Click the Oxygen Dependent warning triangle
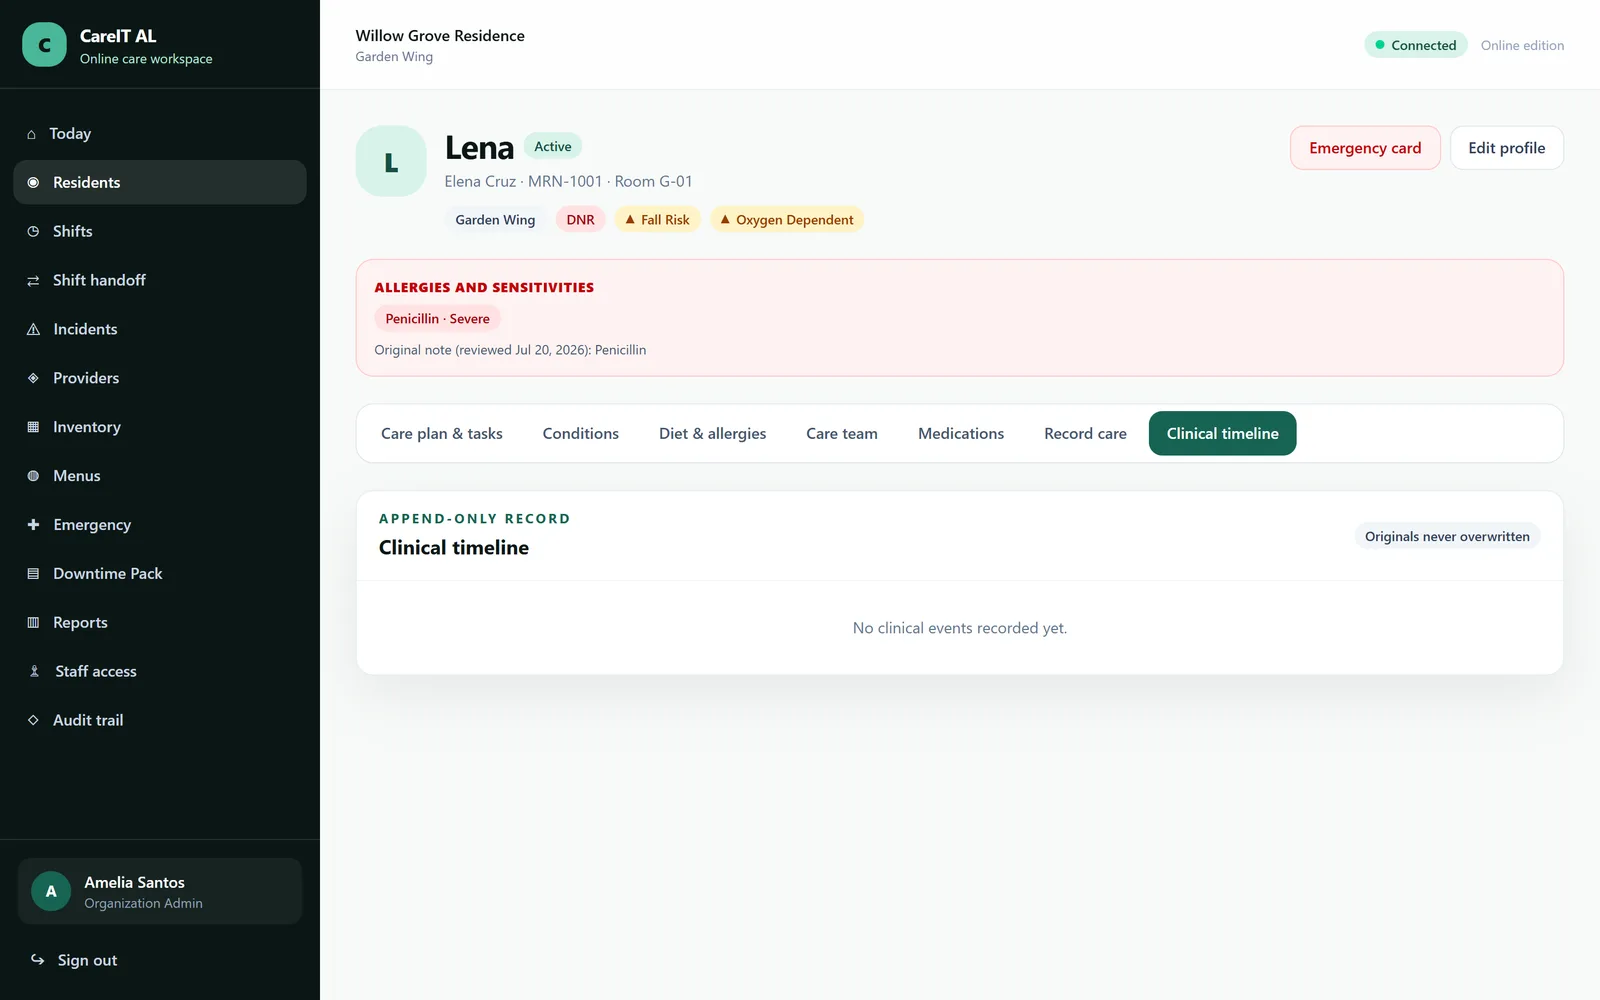1600x1000 pixels. coord(725,219)
